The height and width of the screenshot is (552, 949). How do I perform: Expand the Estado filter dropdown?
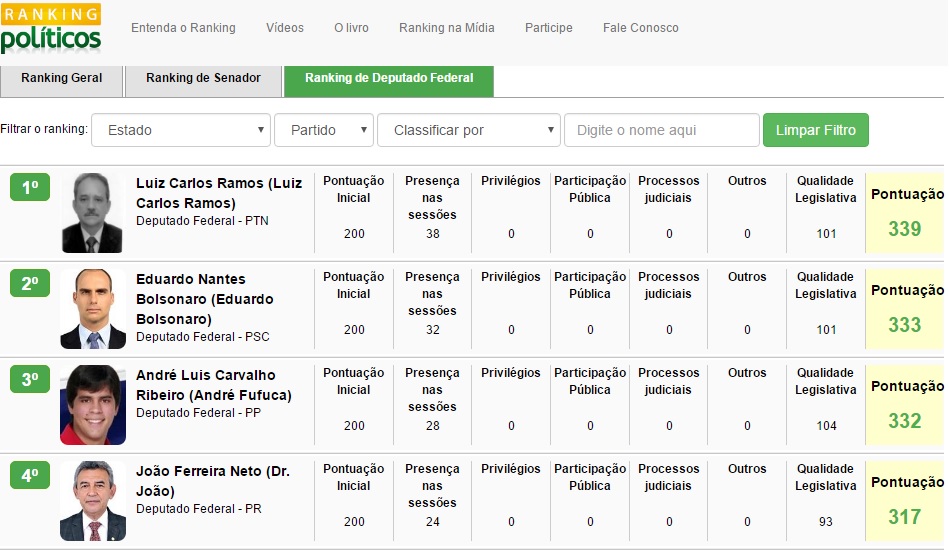(181, 130)
